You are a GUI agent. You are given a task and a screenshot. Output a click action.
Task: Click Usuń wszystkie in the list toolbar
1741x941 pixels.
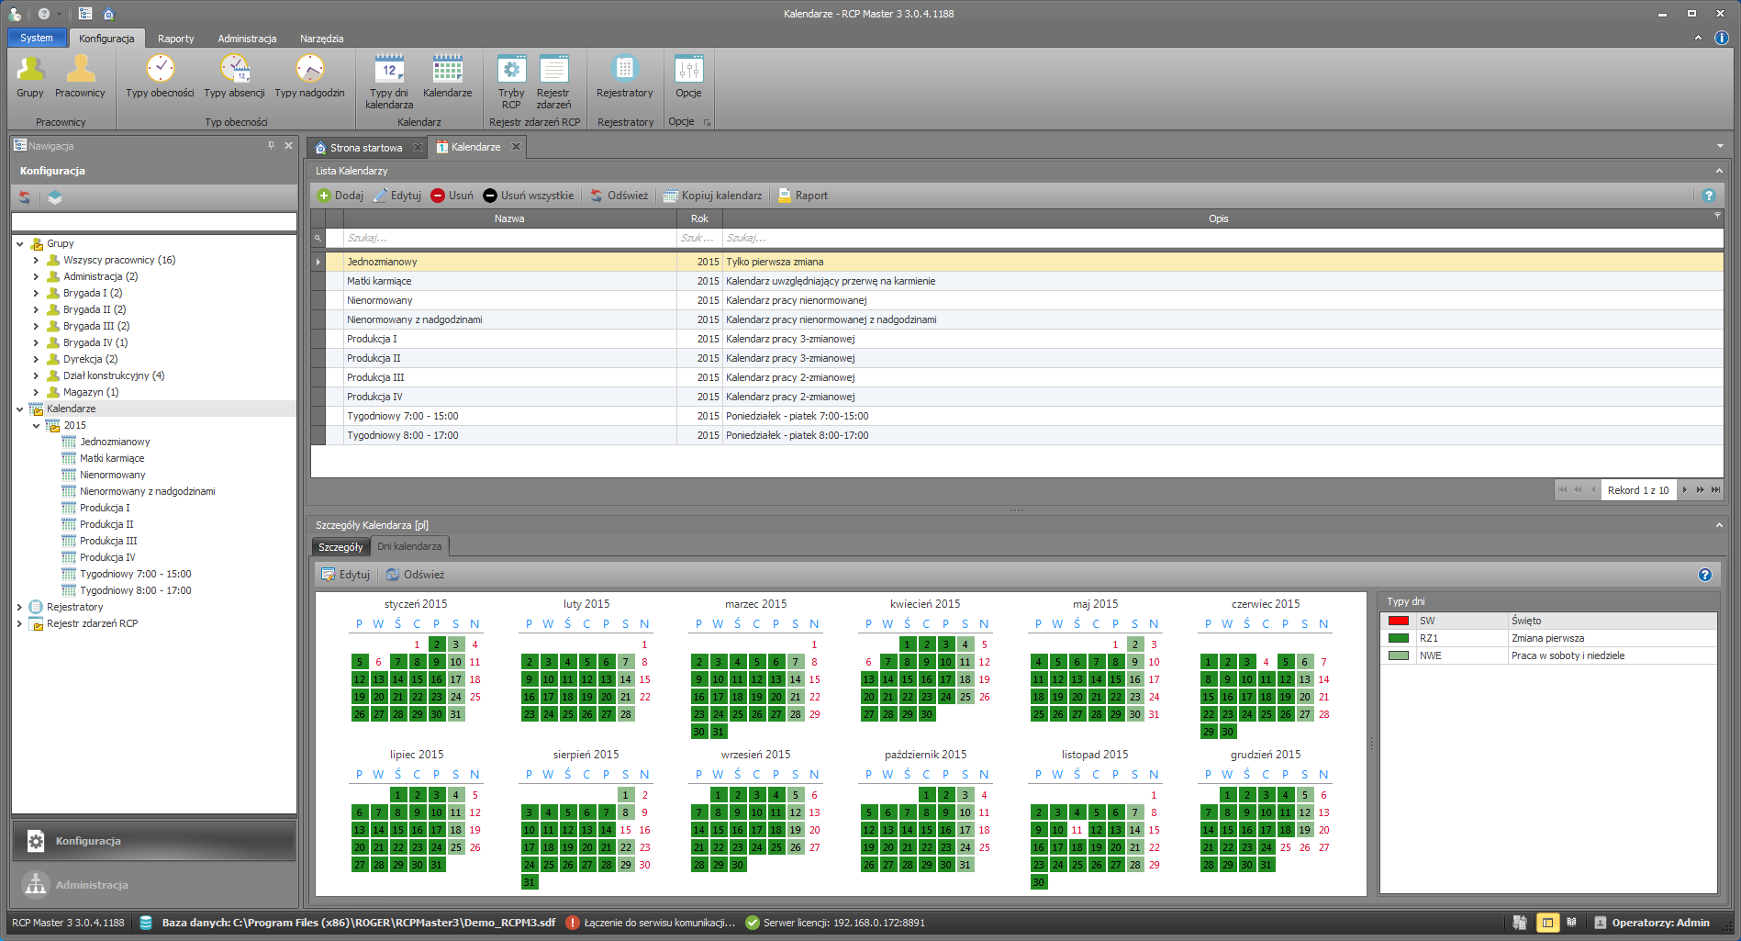(528, 196)
